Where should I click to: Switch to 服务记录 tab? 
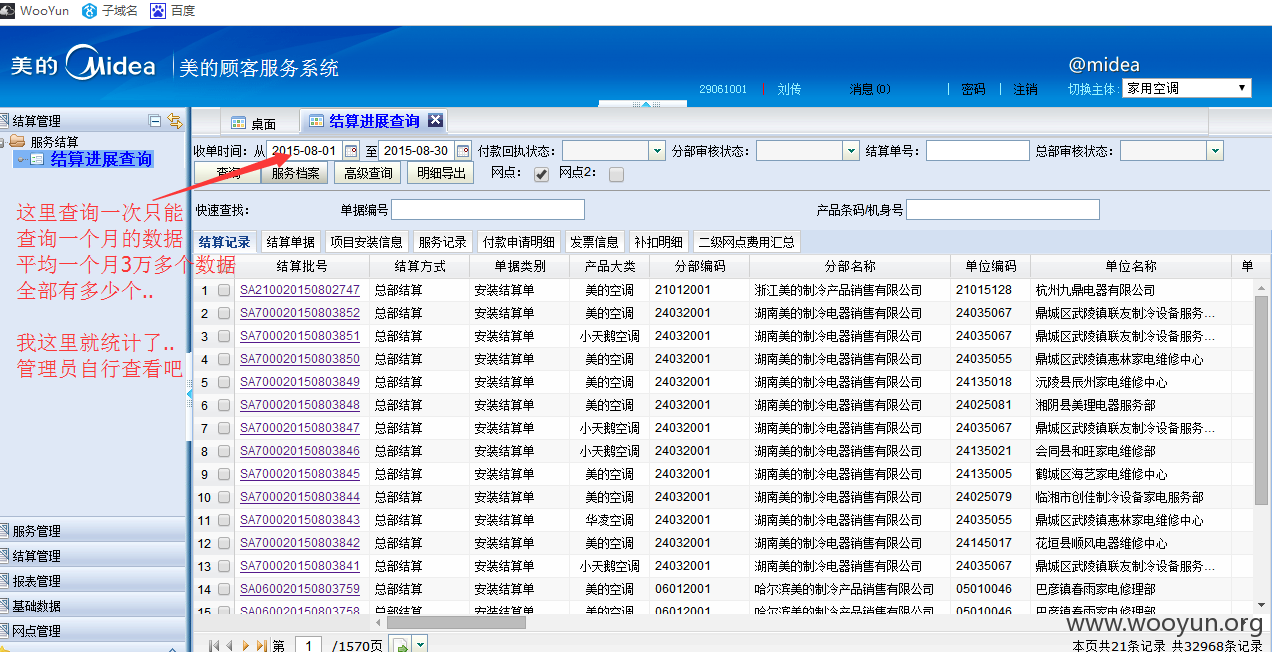pos(443,242)
